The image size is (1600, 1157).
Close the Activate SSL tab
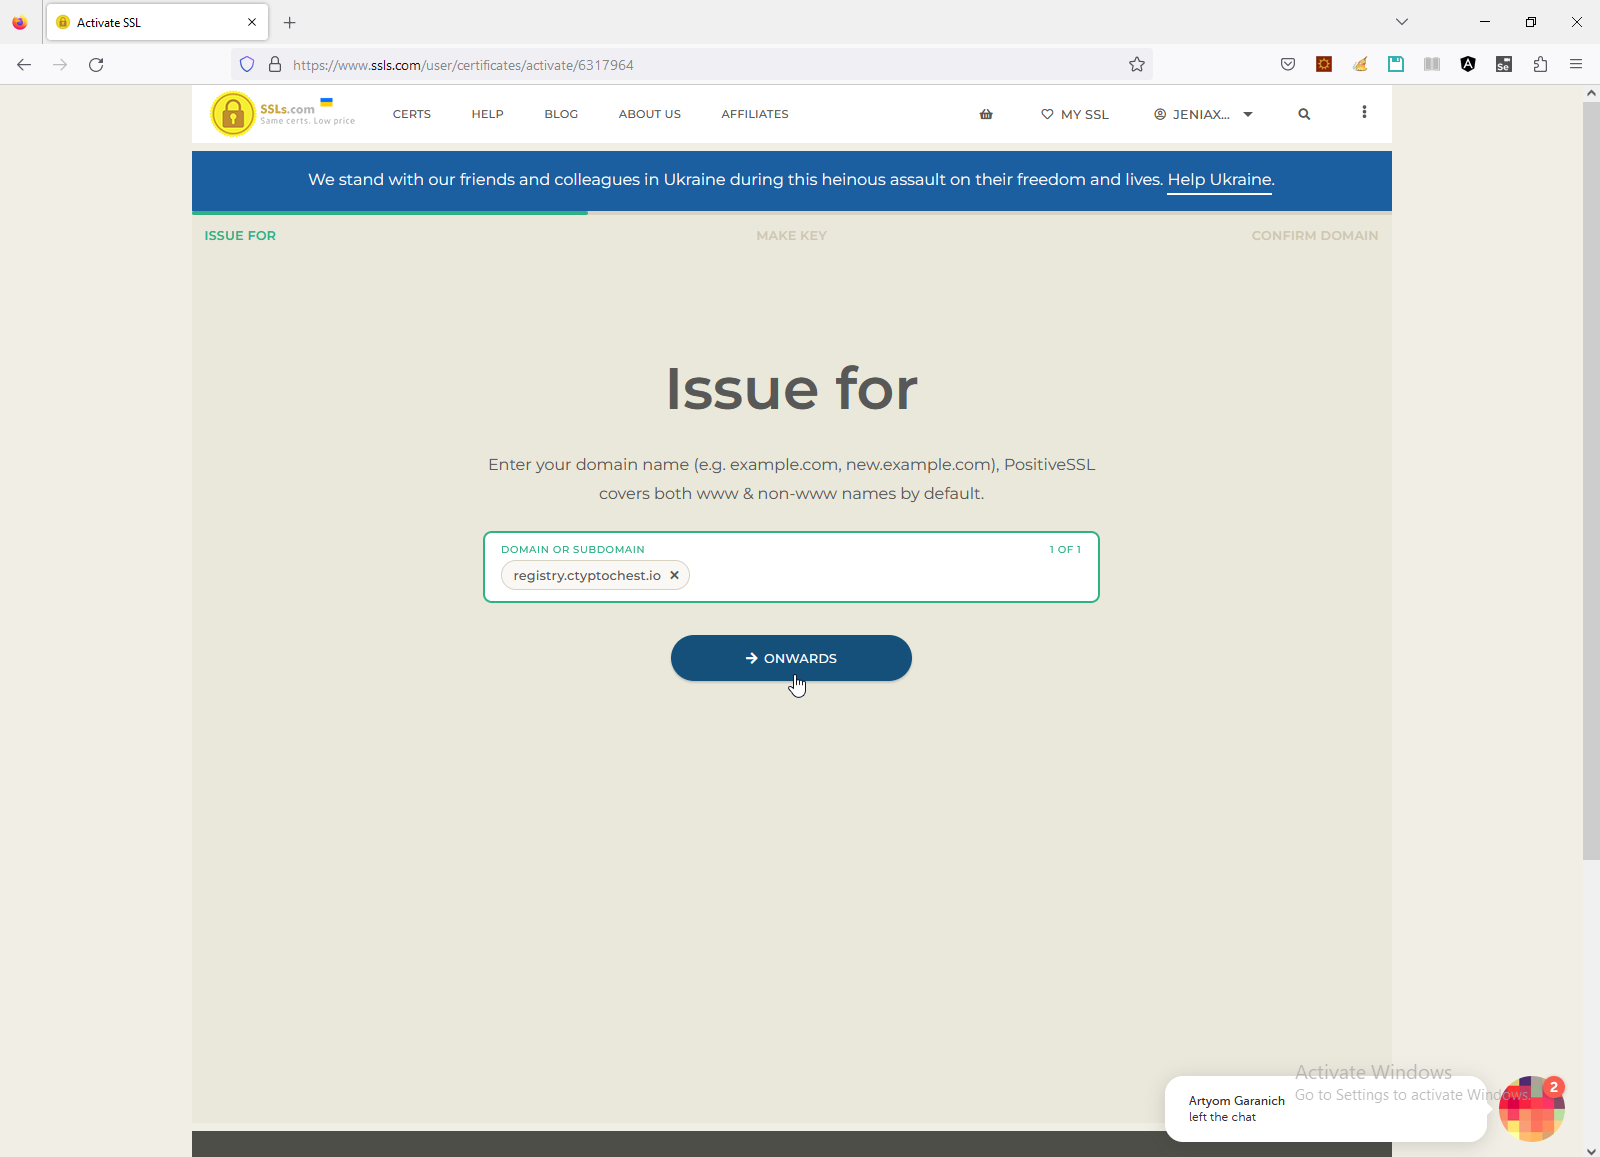click(252, 22)
